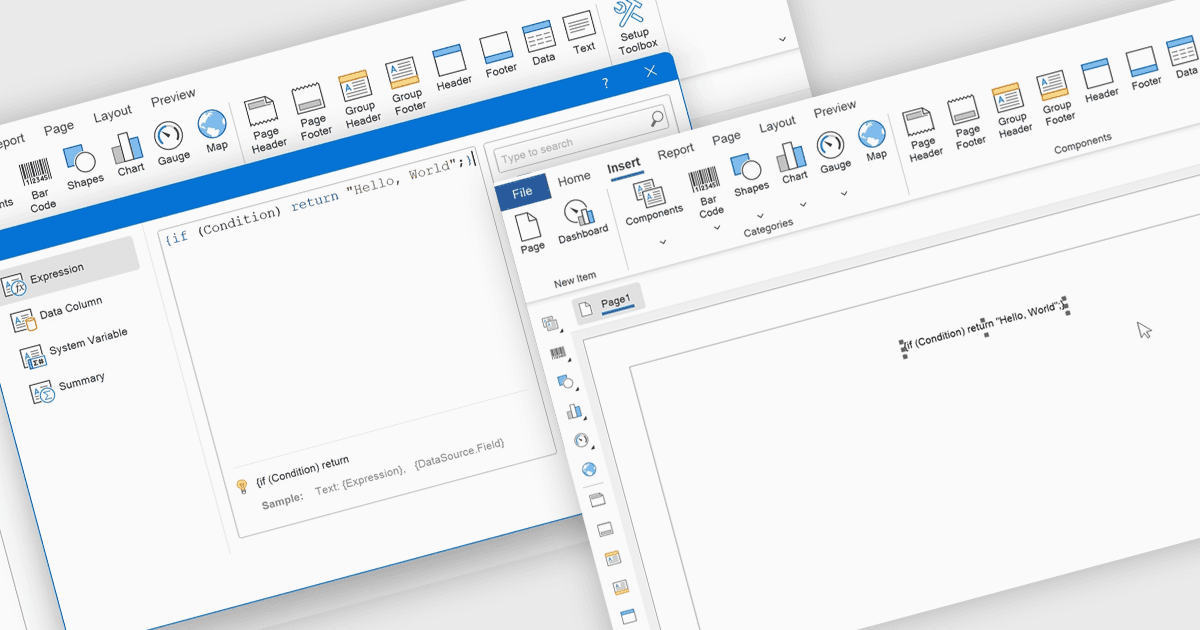Open the Page ribbon tab in the front window
The image size is (1200, 630).
coord(726,137)
